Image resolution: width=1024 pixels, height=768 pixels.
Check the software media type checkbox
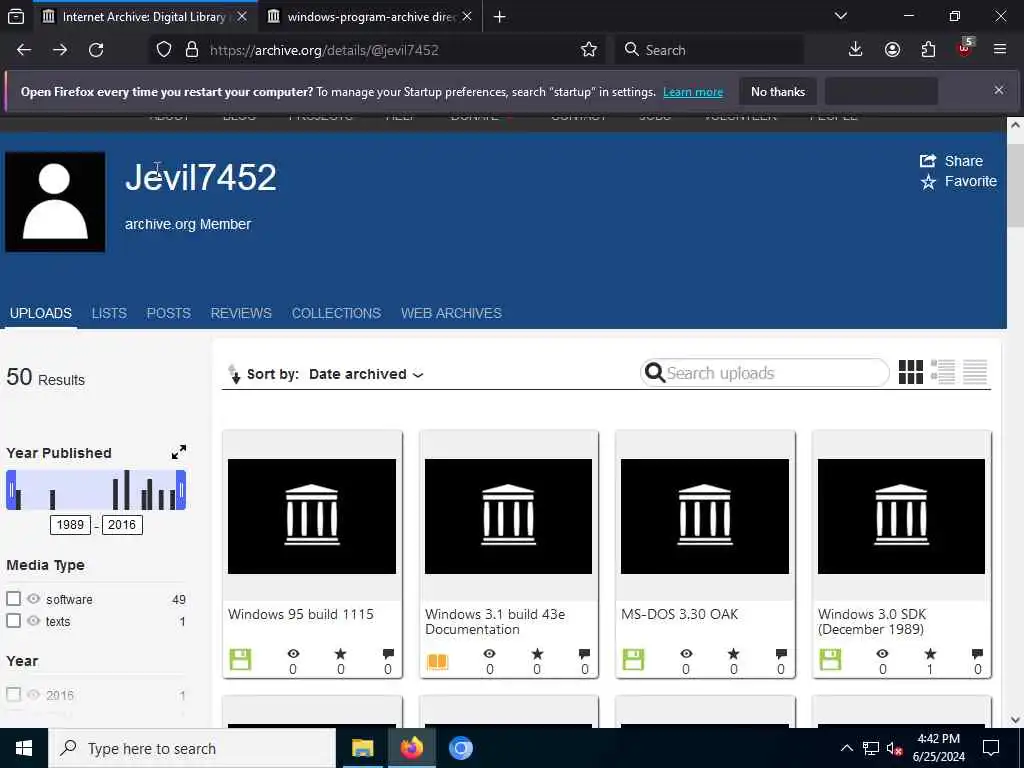click(x=14, y=599)
